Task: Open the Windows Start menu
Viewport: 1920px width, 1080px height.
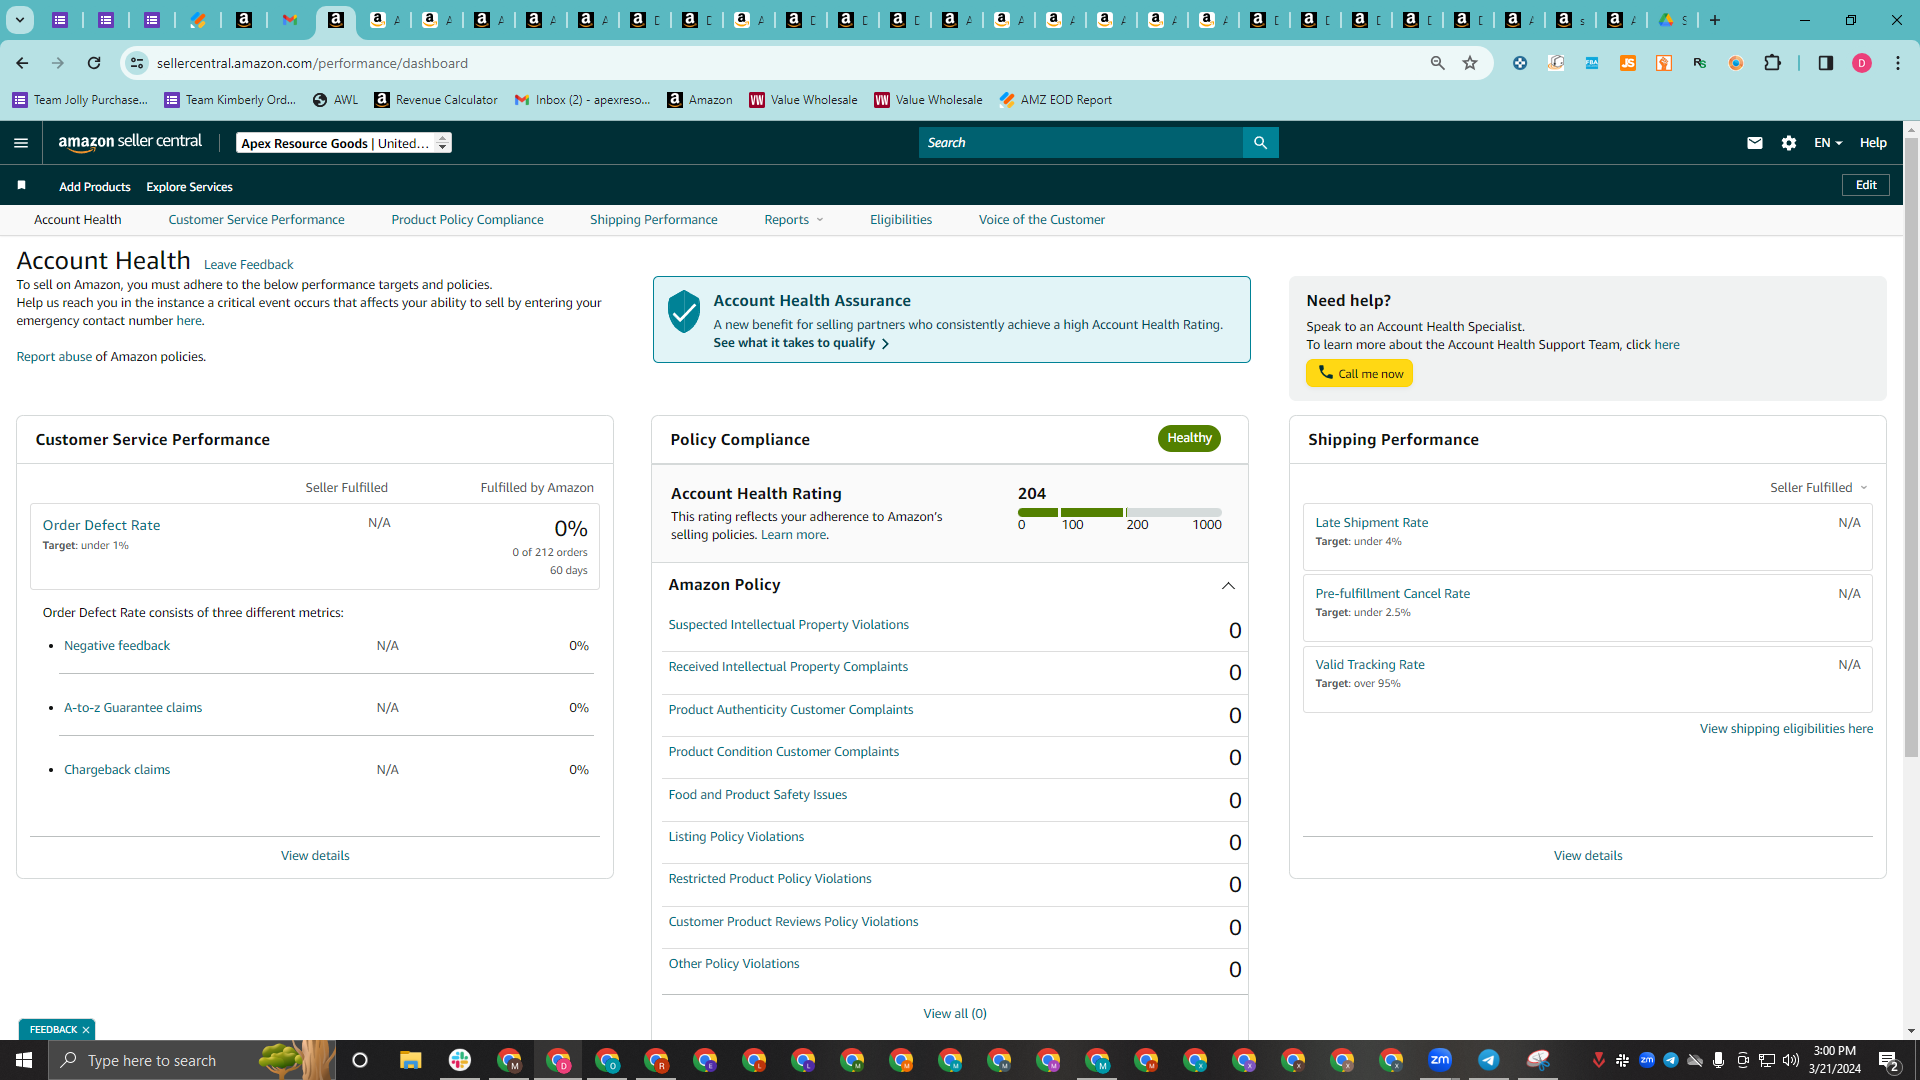Action: (x=24, y=1060)
